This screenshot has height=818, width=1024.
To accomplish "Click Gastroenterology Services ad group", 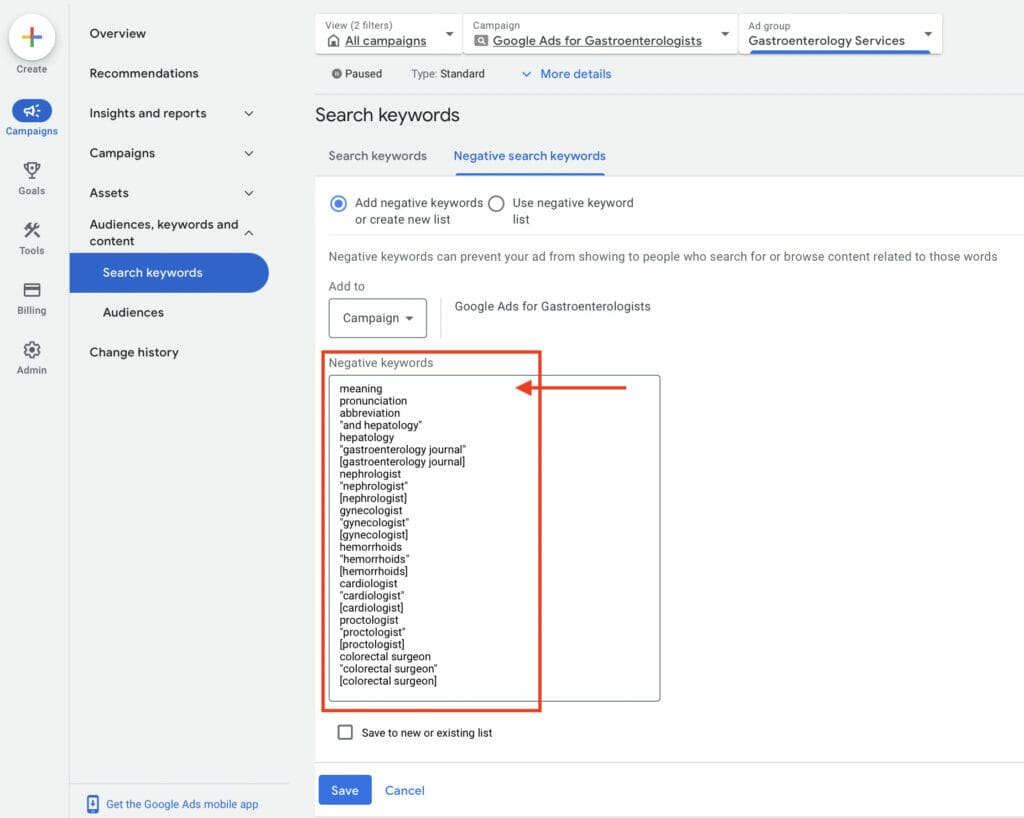I will pos(826,41).
